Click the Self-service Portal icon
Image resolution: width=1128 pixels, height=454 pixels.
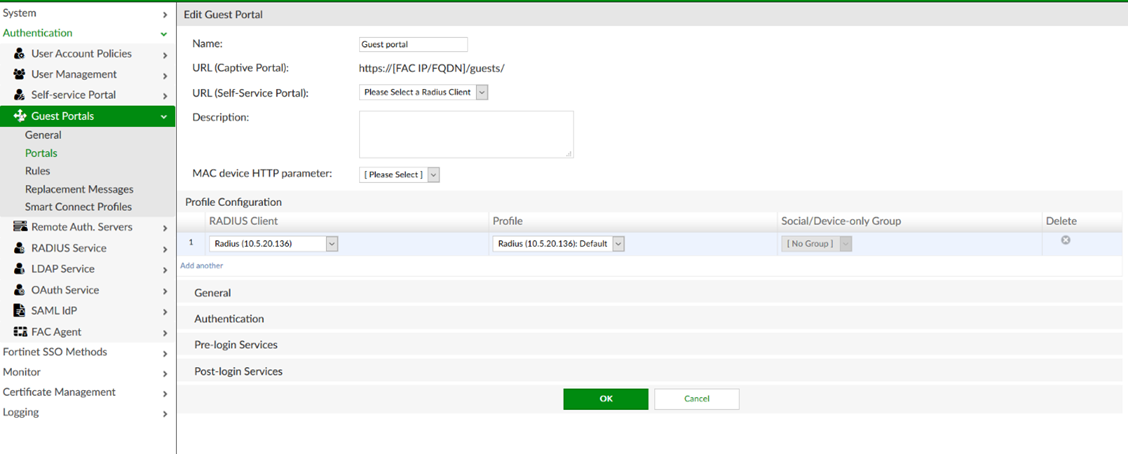coord(20,95)
